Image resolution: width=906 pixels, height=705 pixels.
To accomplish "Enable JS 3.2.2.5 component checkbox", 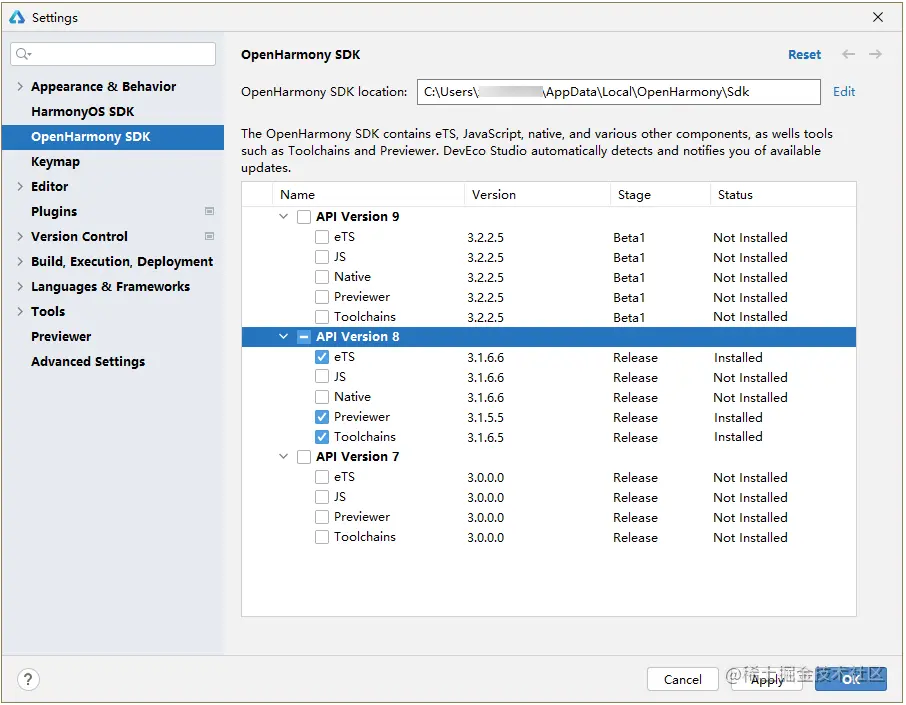I will [x=322, y=257].
